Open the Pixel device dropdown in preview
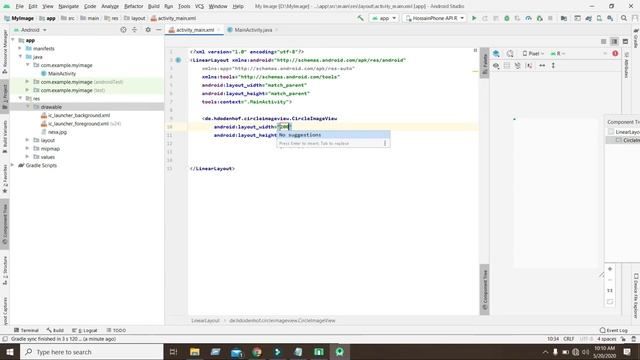The width and height of the screenshot is (640, 360). coord(533,53)
